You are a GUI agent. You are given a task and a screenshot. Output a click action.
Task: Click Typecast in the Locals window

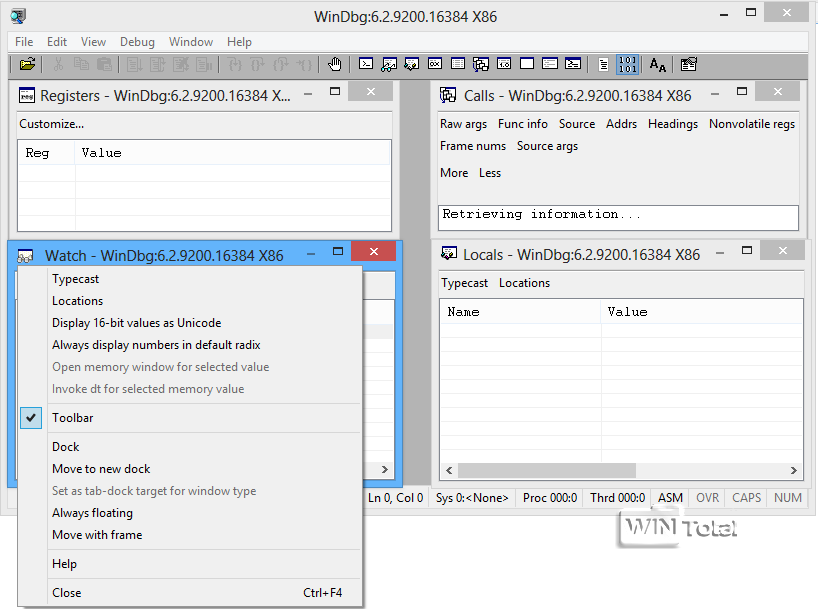coord(464,283)
